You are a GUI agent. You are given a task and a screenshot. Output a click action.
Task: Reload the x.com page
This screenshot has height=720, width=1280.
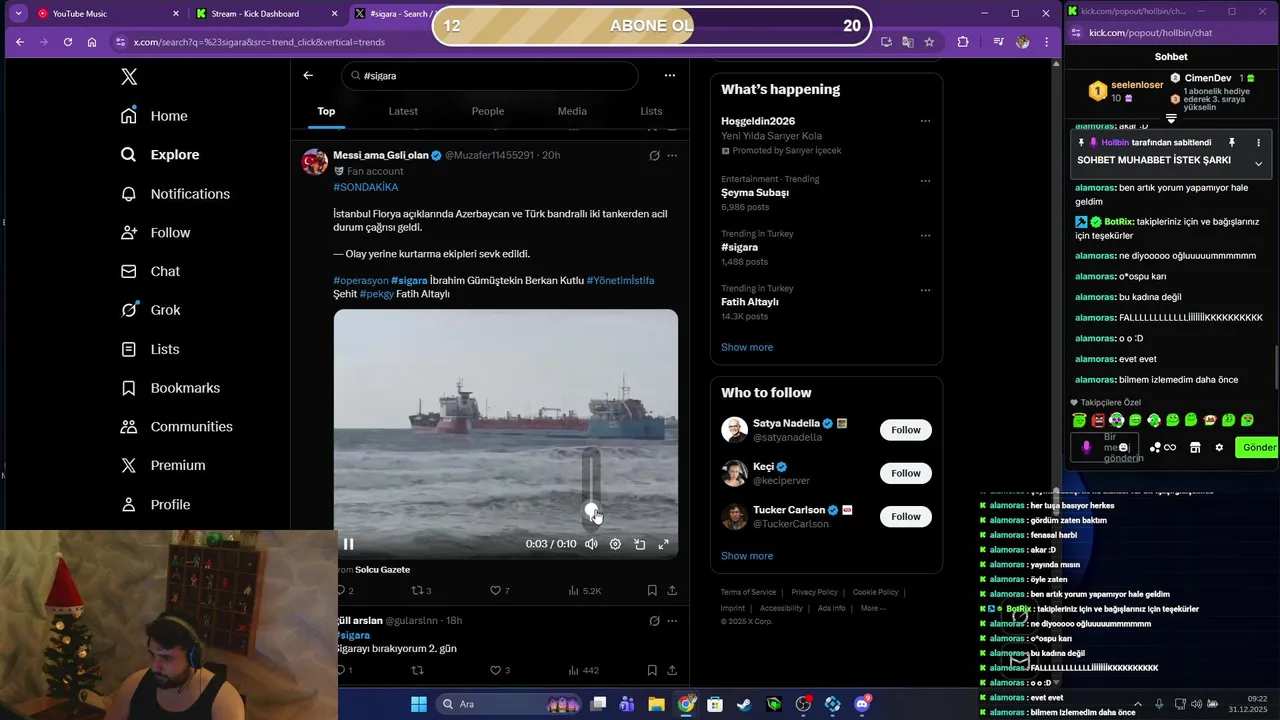(x=67, y=42)
